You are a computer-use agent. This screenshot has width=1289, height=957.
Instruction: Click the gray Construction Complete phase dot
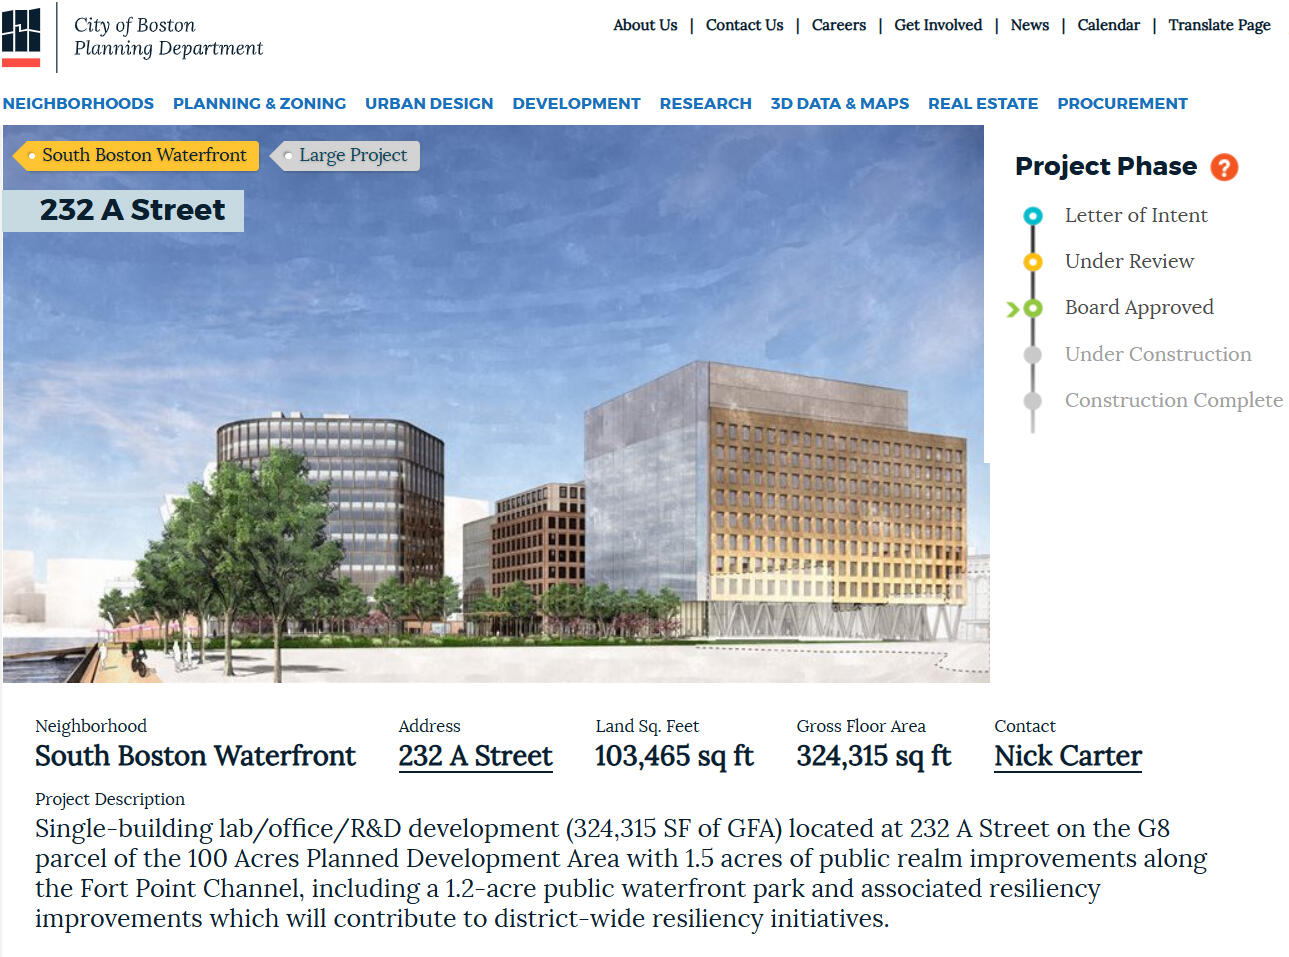point(1033,401)
